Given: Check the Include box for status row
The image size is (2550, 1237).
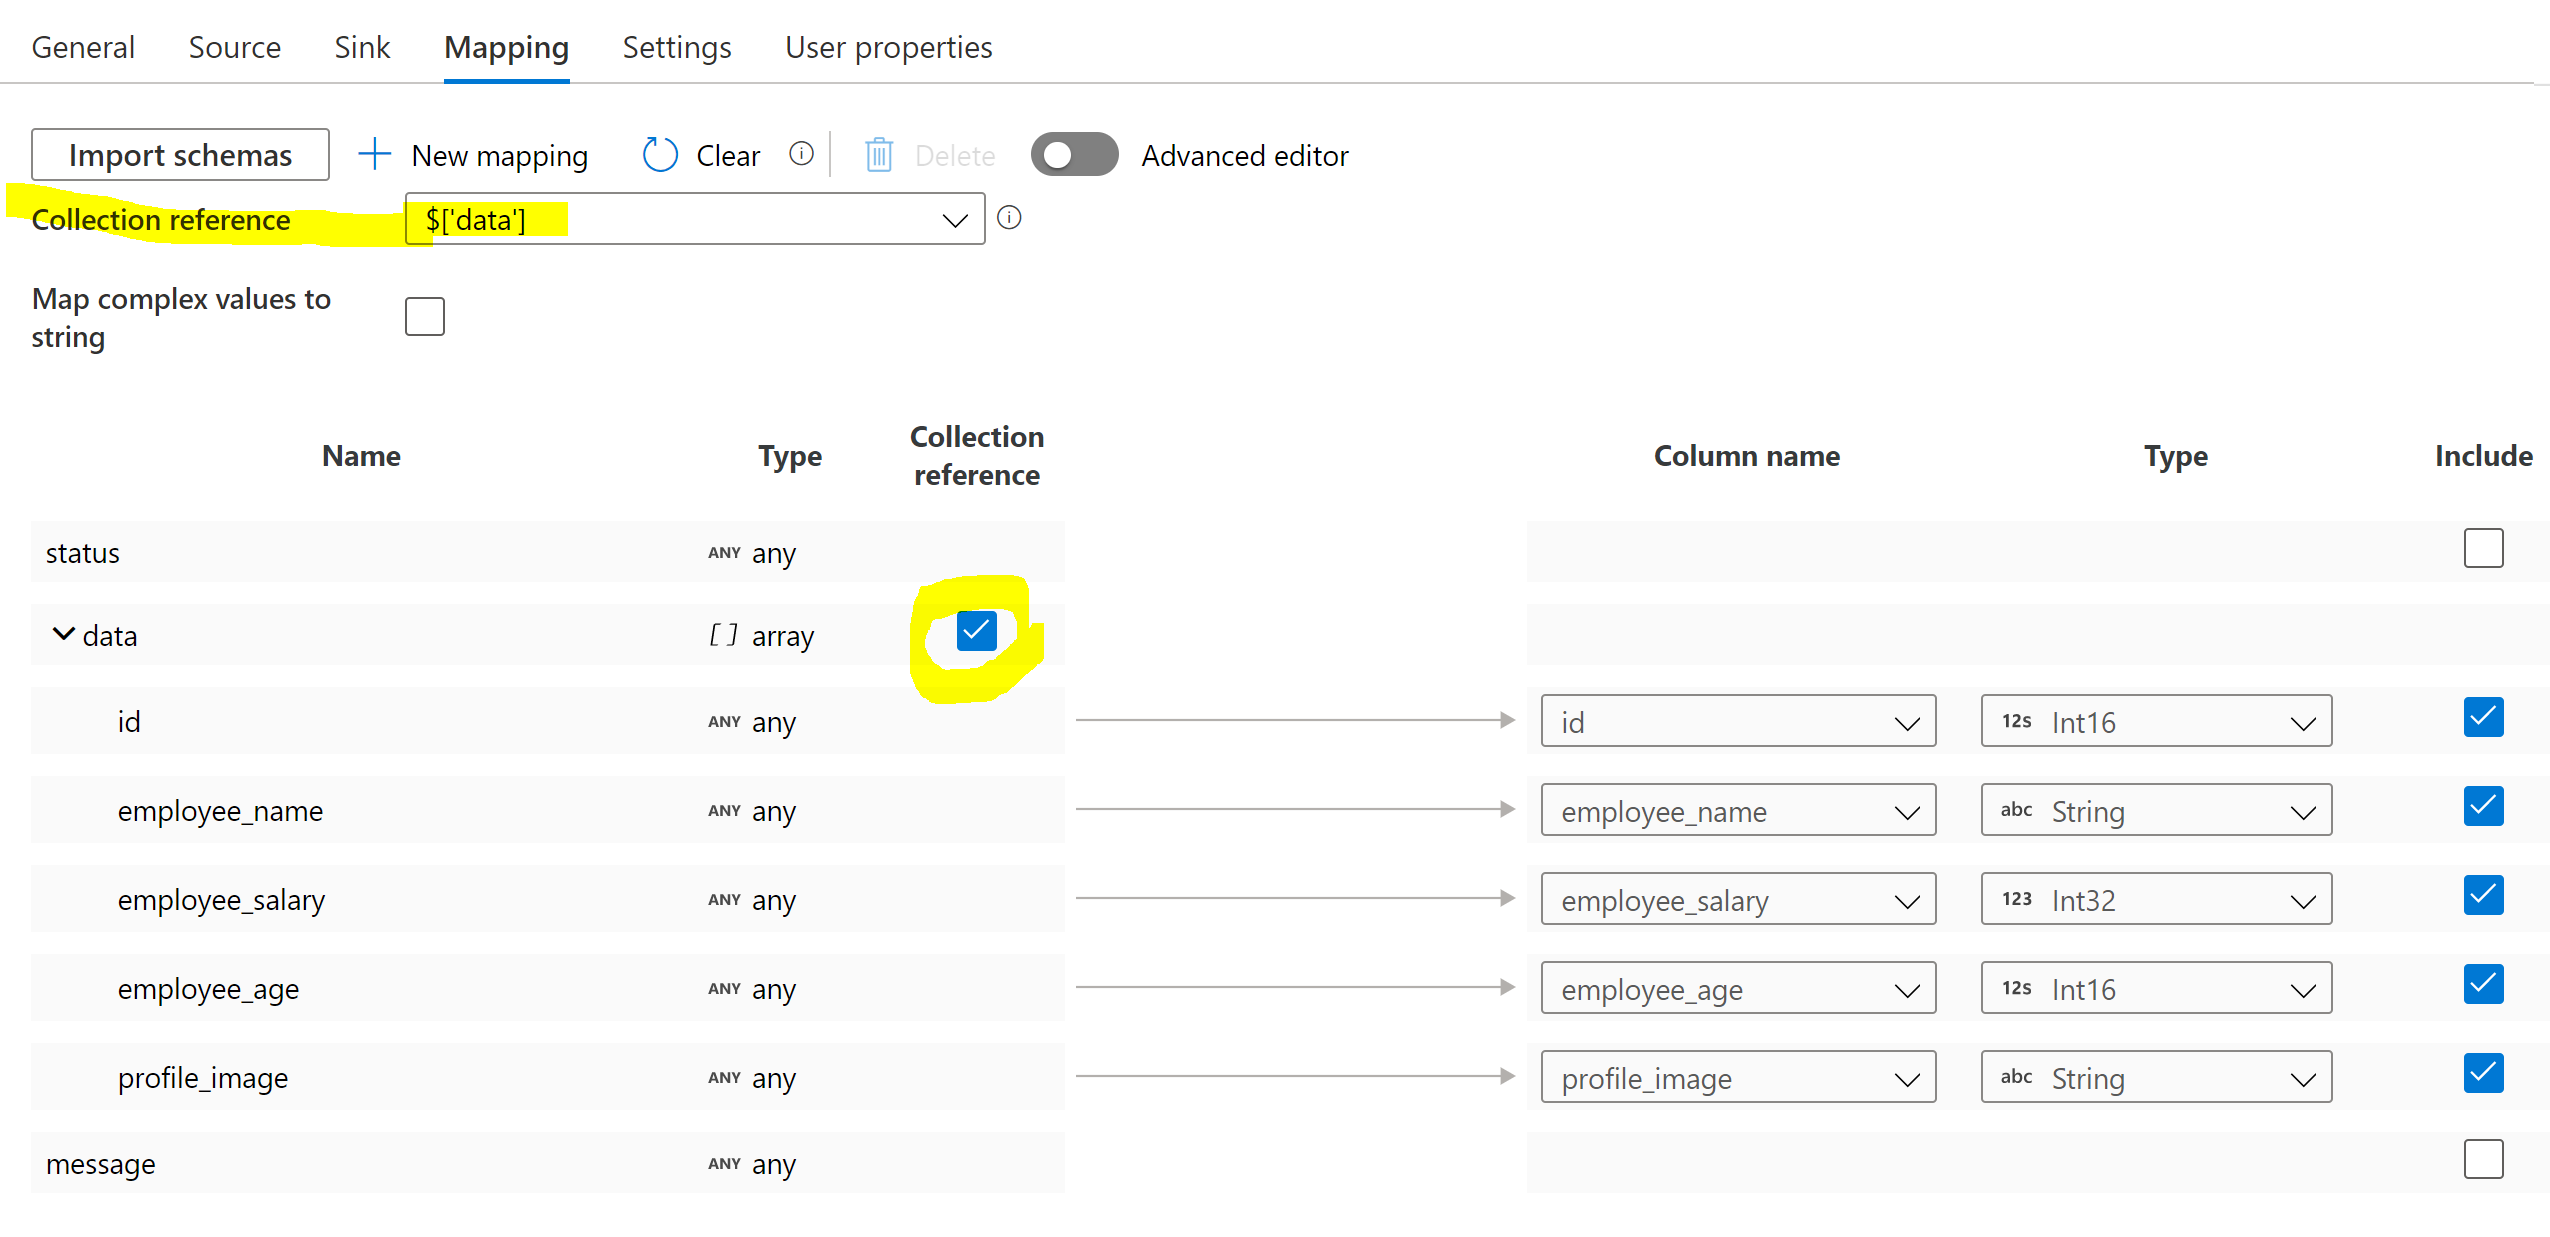Looking at the screenshot, I should [2483, 548].
